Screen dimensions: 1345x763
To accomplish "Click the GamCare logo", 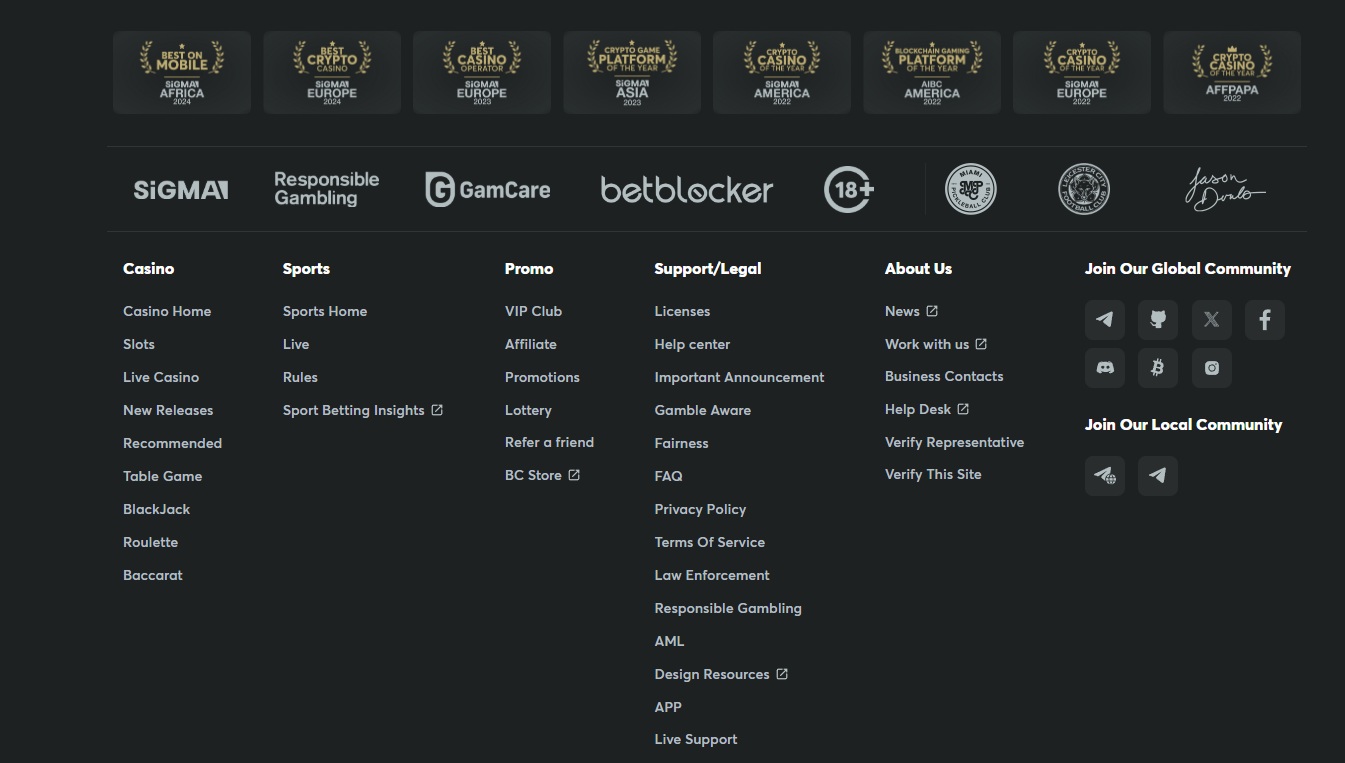I will (x=487, y=189).
